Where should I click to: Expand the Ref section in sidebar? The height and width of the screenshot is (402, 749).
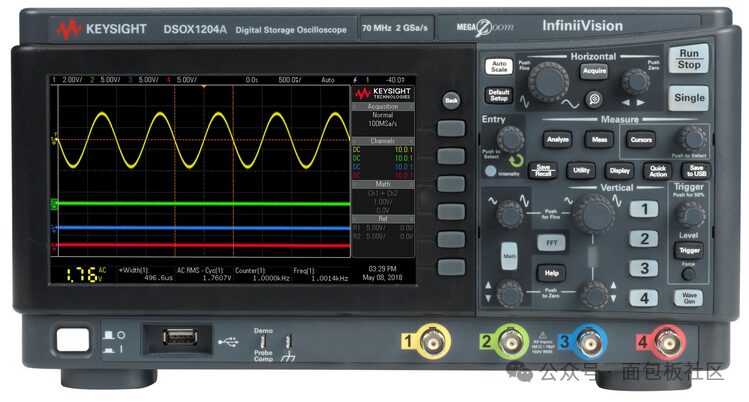383,219
